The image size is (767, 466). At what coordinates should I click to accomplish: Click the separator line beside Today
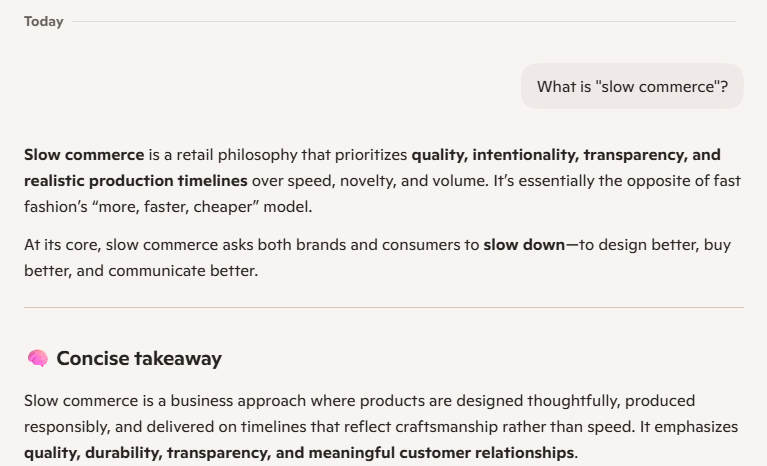[404, 22]
